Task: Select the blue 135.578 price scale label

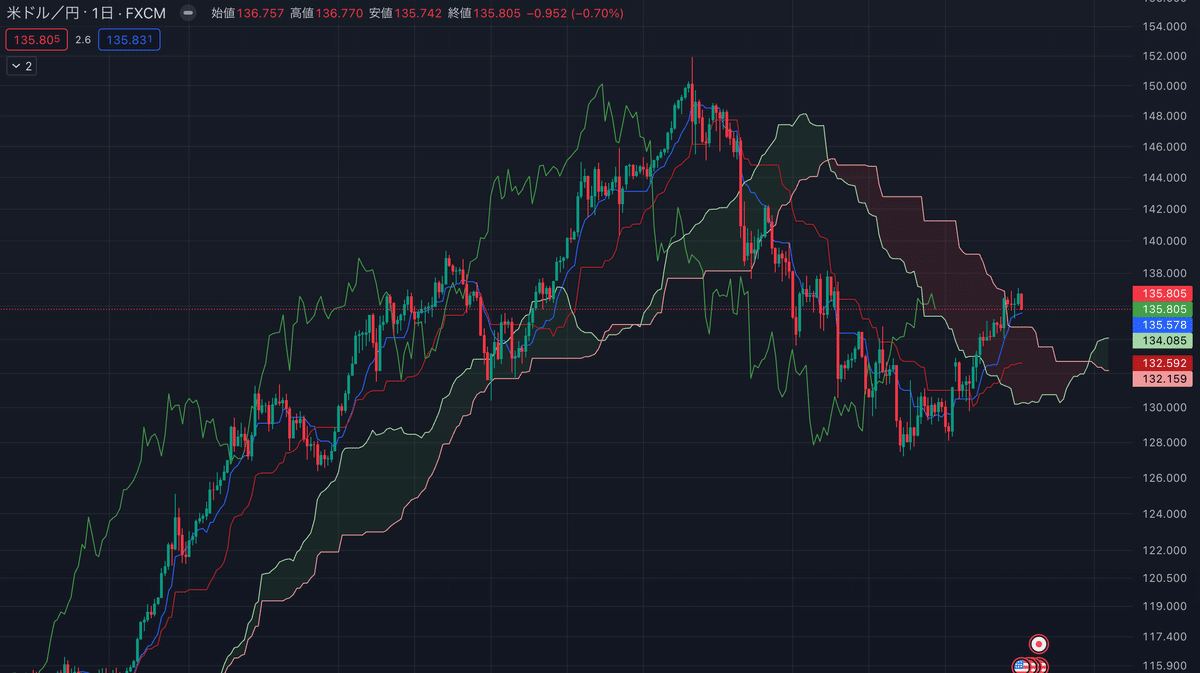Action: [x=1163, y=325]
